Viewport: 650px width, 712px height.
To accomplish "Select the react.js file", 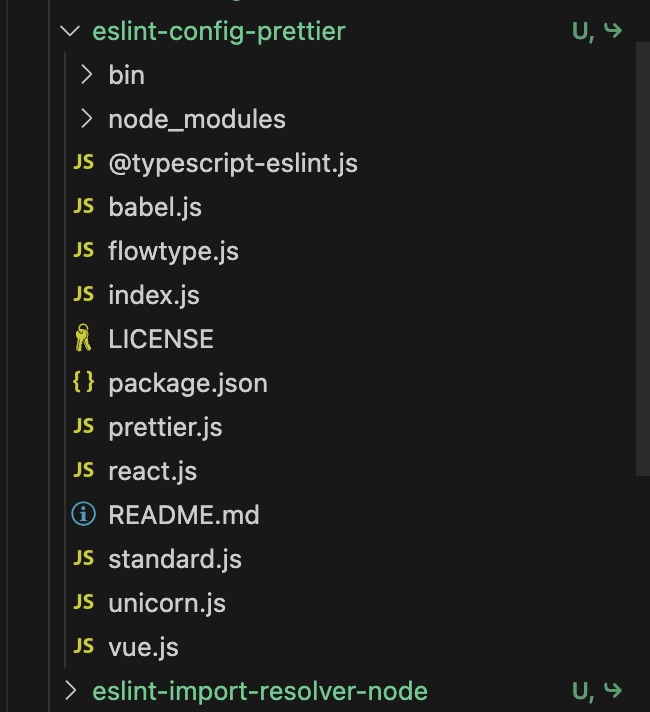I will [x=153, y=471].
